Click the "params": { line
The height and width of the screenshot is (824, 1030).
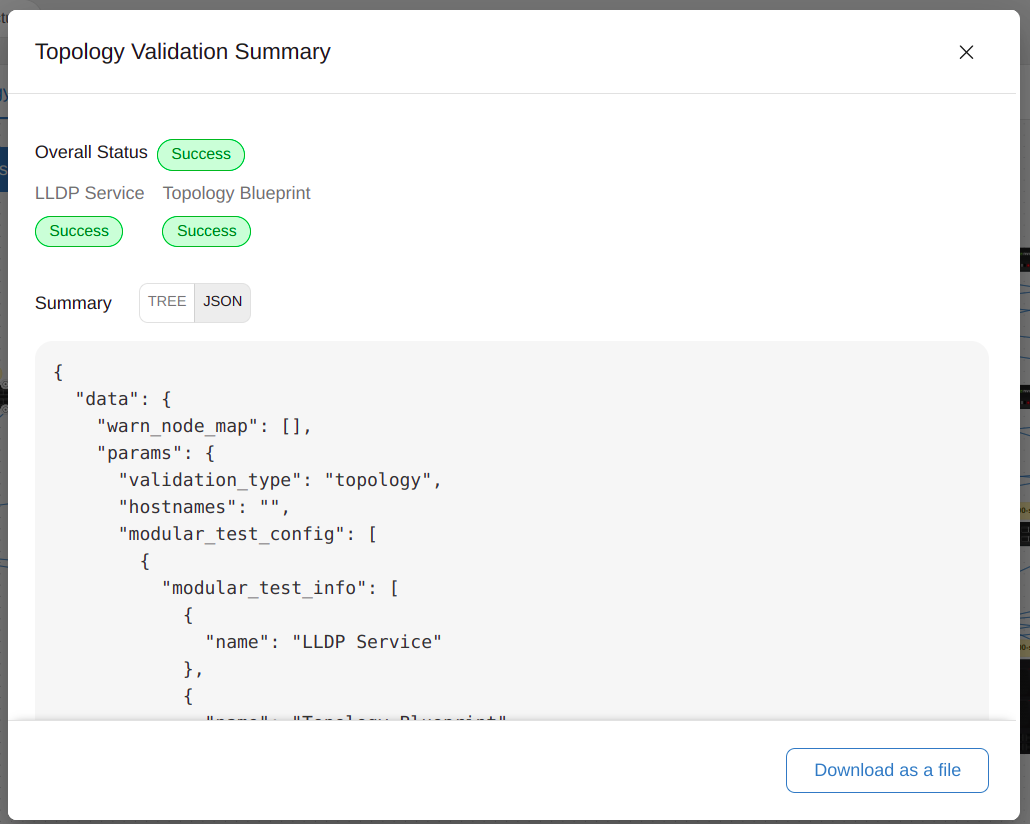tap(156, 453)
